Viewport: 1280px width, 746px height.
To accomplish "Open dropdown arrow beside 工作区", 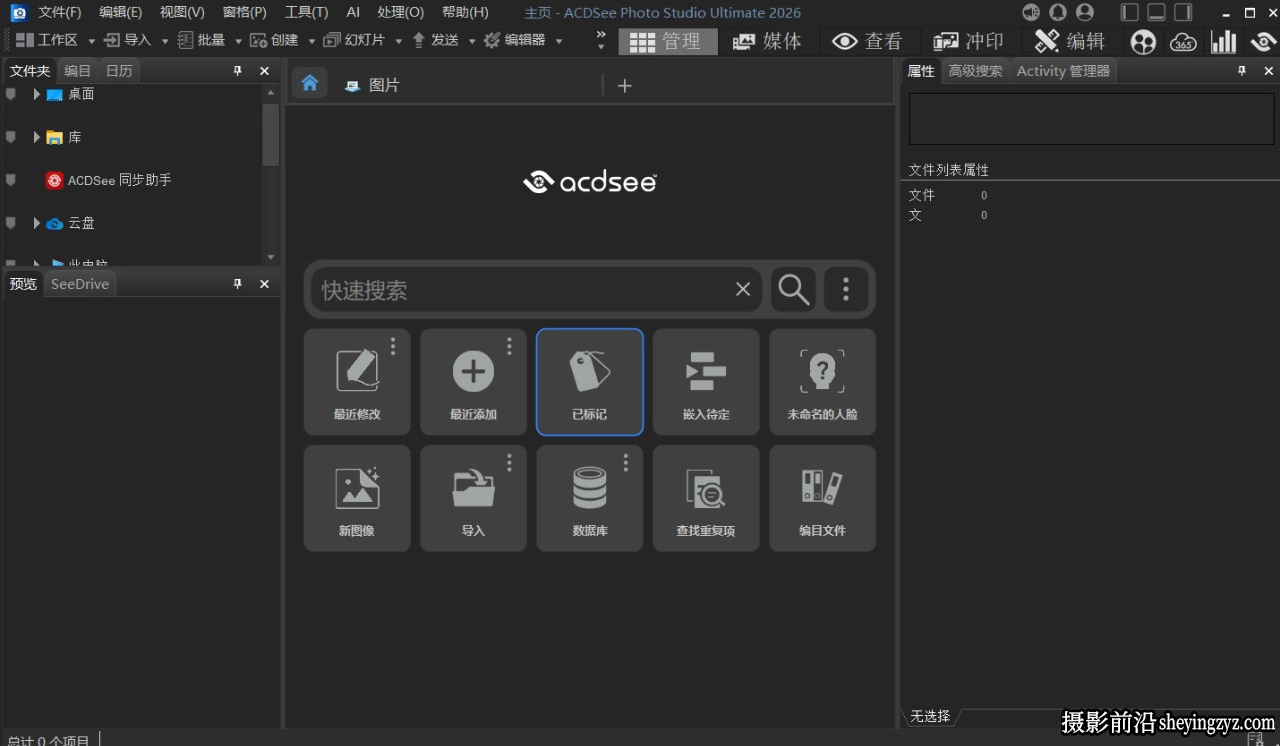I will [91, 41].
